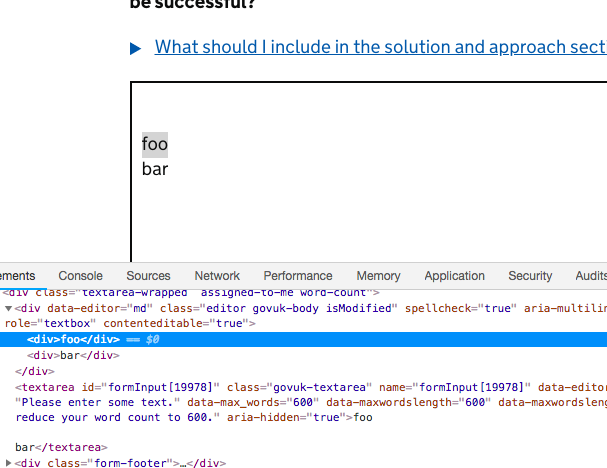The image size is (607, 468).
Task: Expand the form-footer div node
Action: click(8, 463)
